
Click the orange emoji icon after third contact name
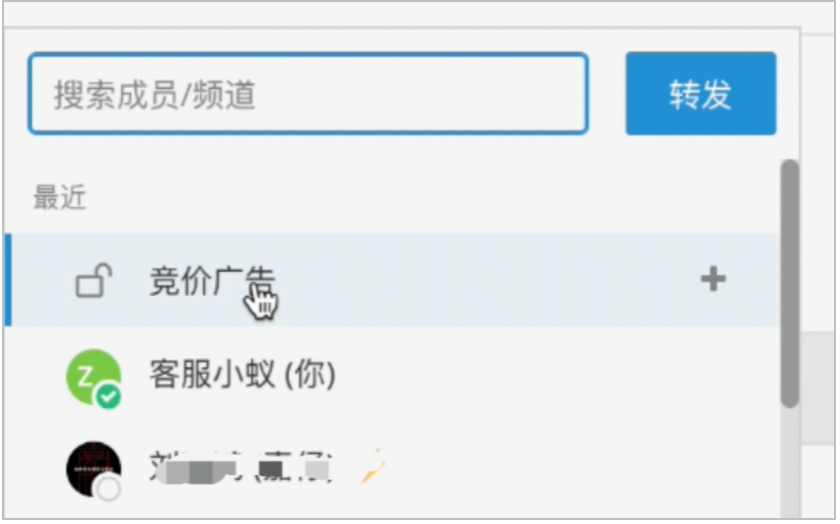[x=373, y=466]
